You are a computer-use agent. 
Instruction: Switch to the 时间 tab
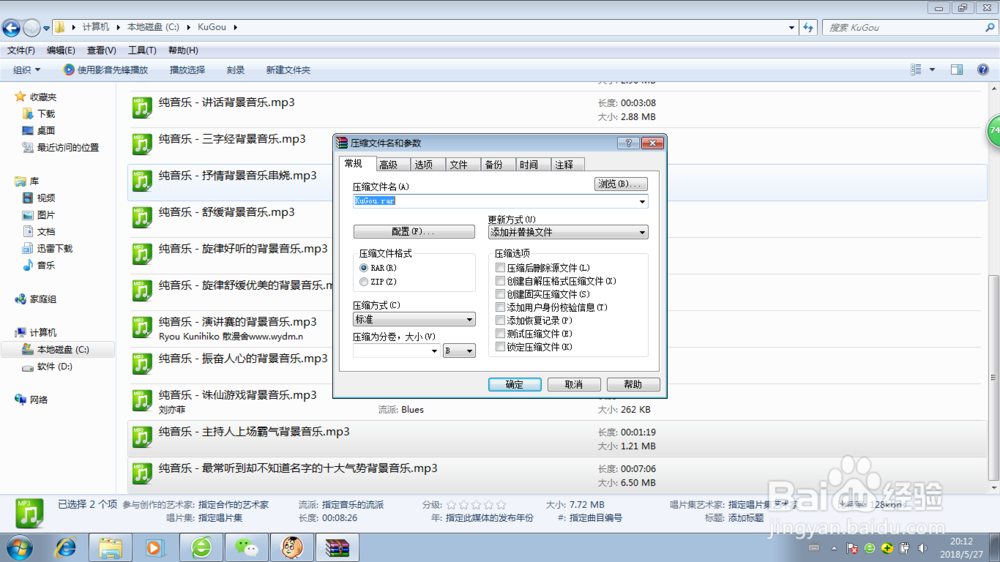529,165
